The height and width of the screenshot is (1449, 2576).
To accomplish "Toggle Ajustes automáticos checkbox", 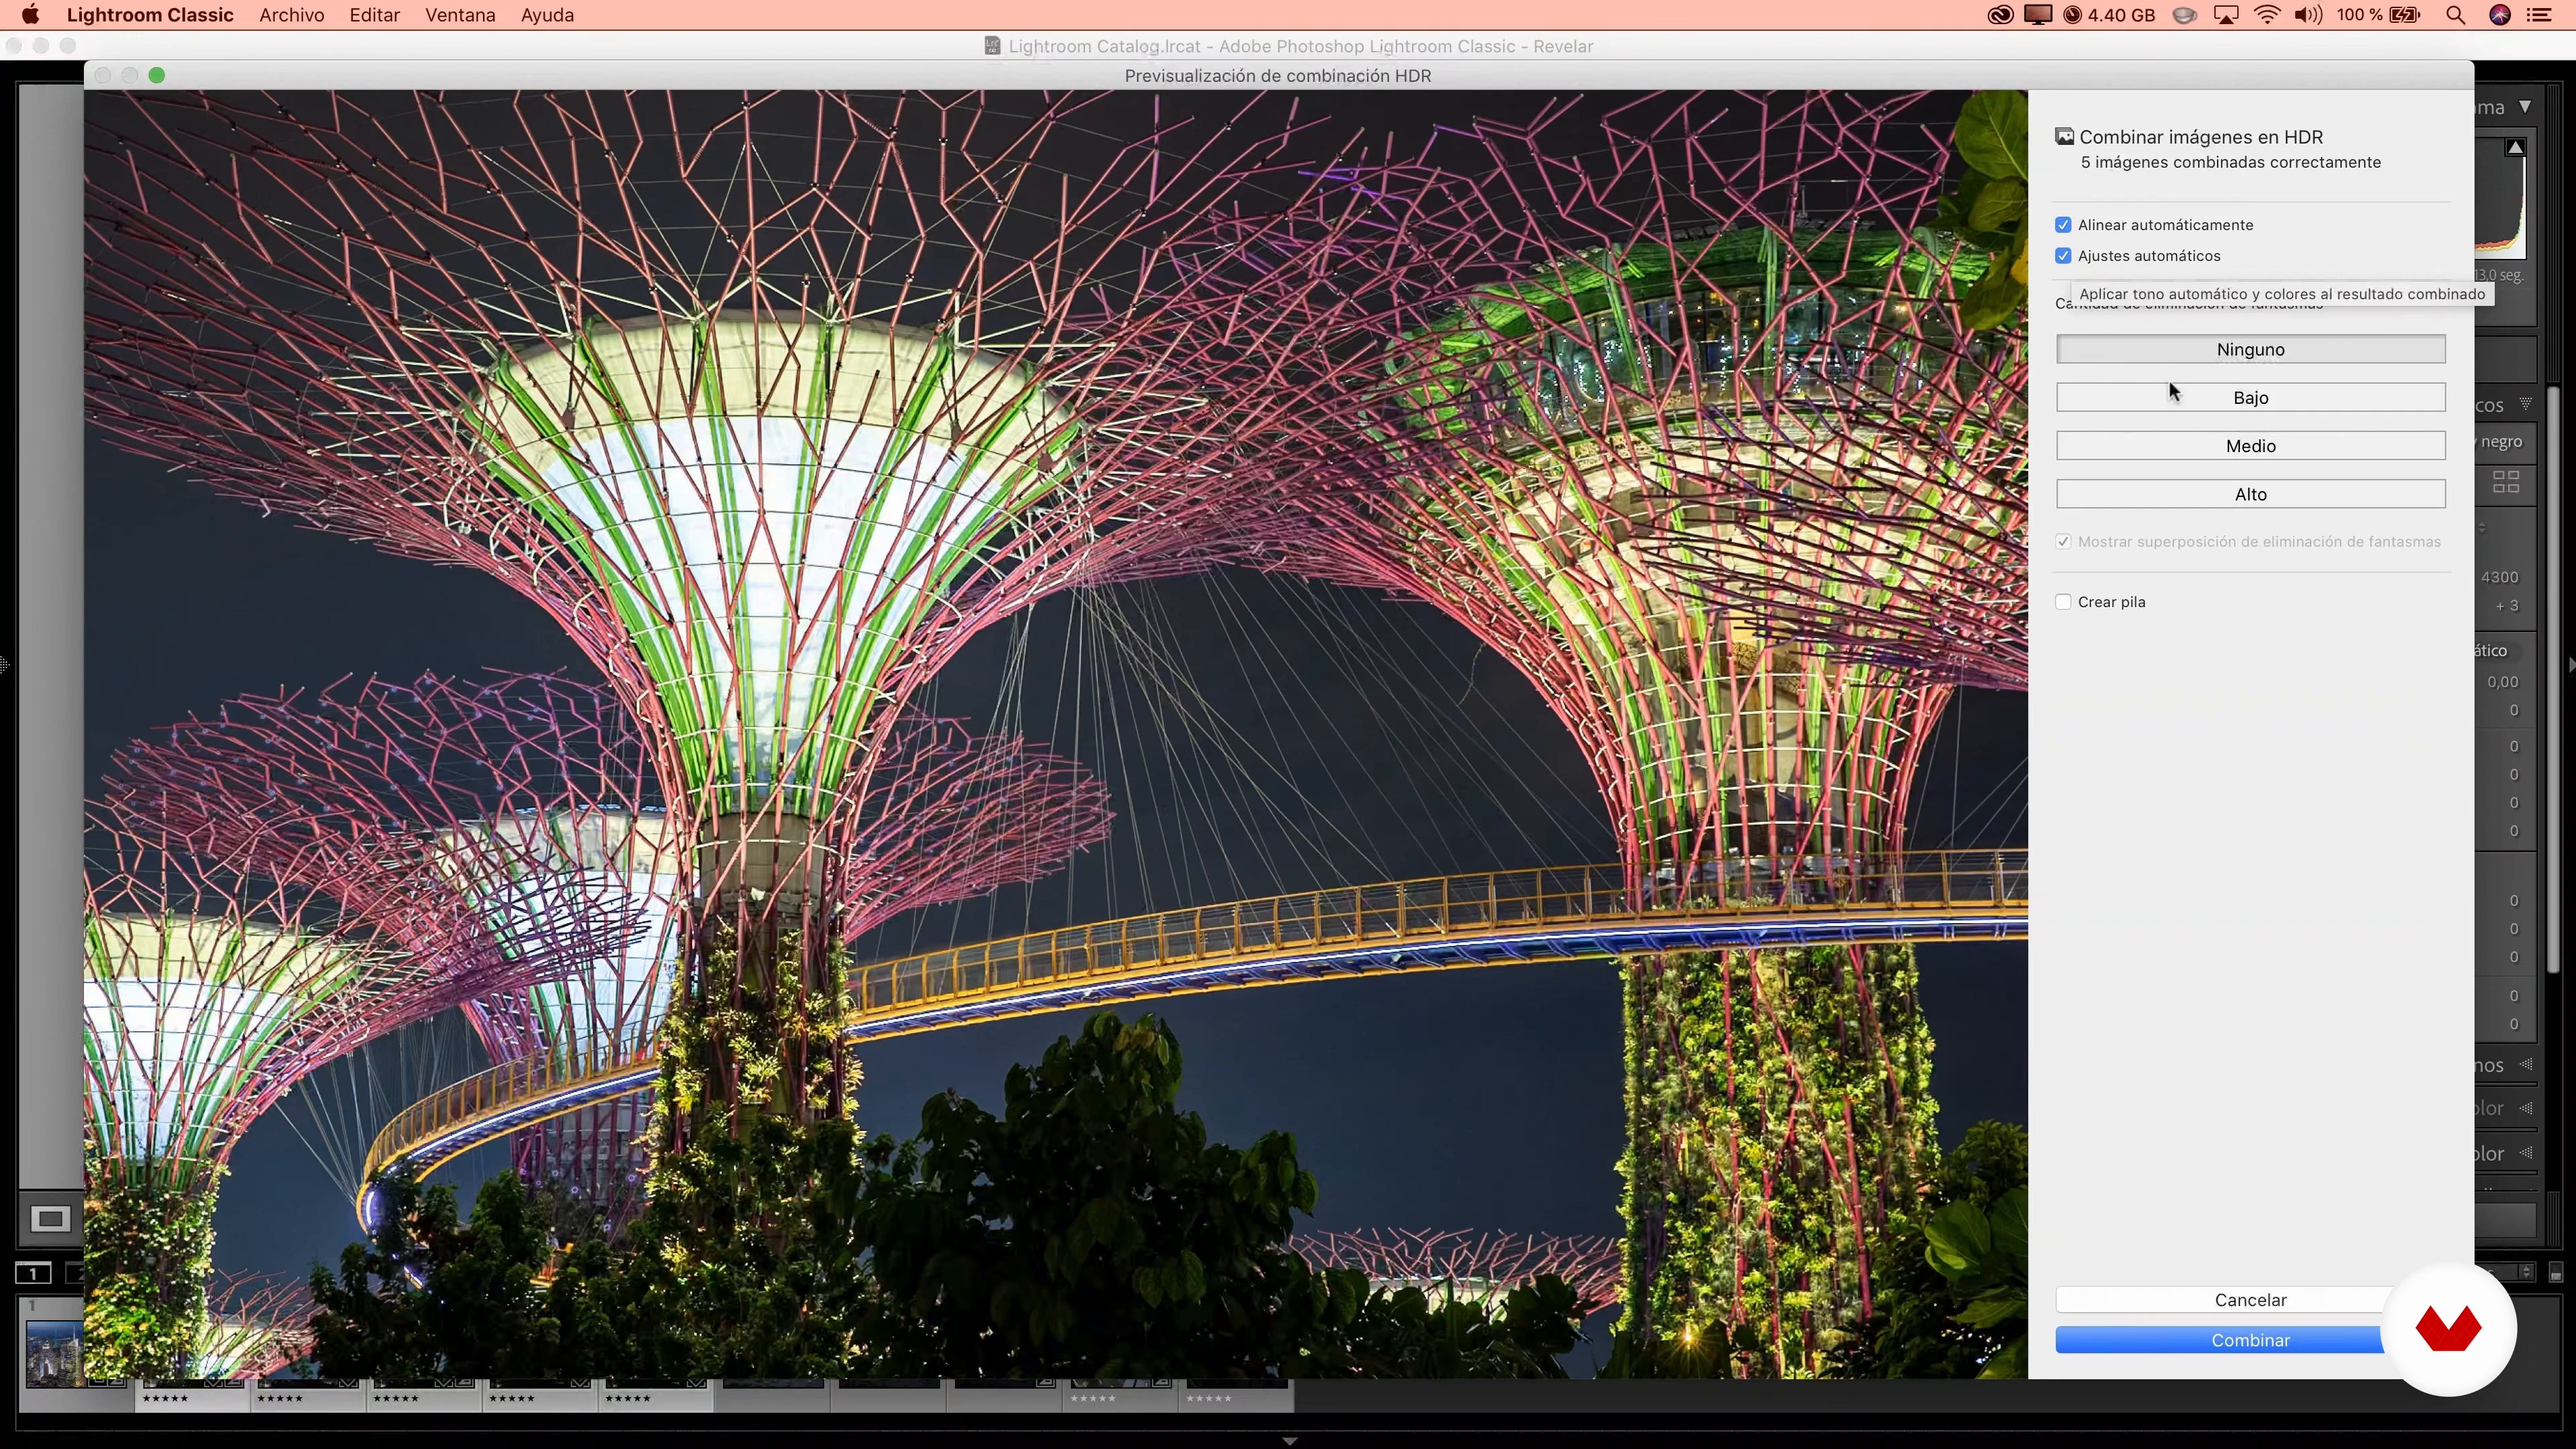I will tap(2063, 256).
